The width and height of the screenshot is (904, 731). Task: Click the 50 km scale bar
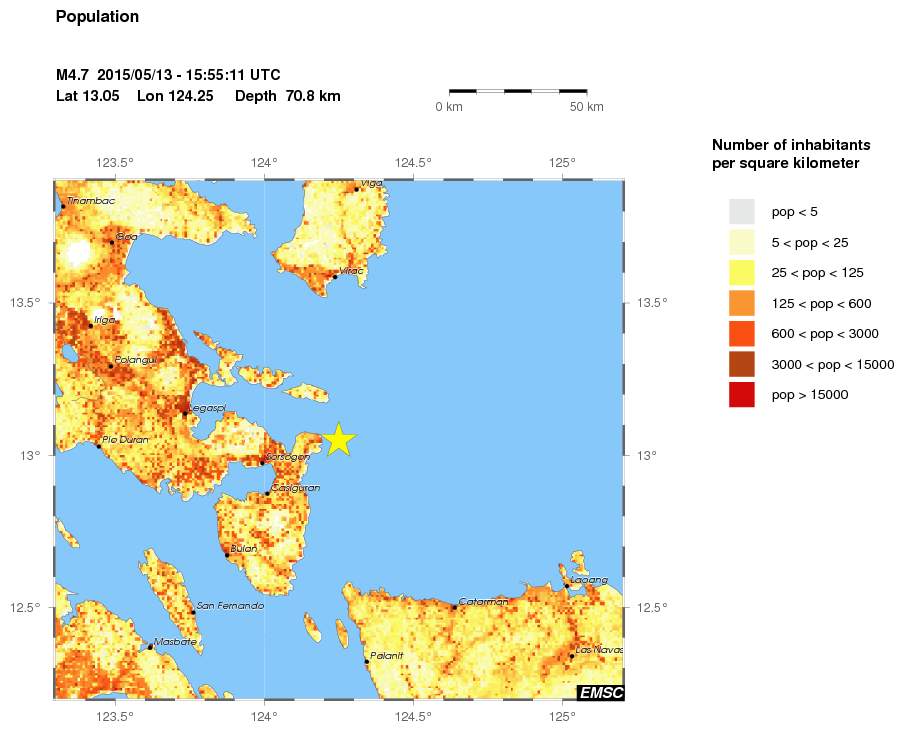point(517,91)
